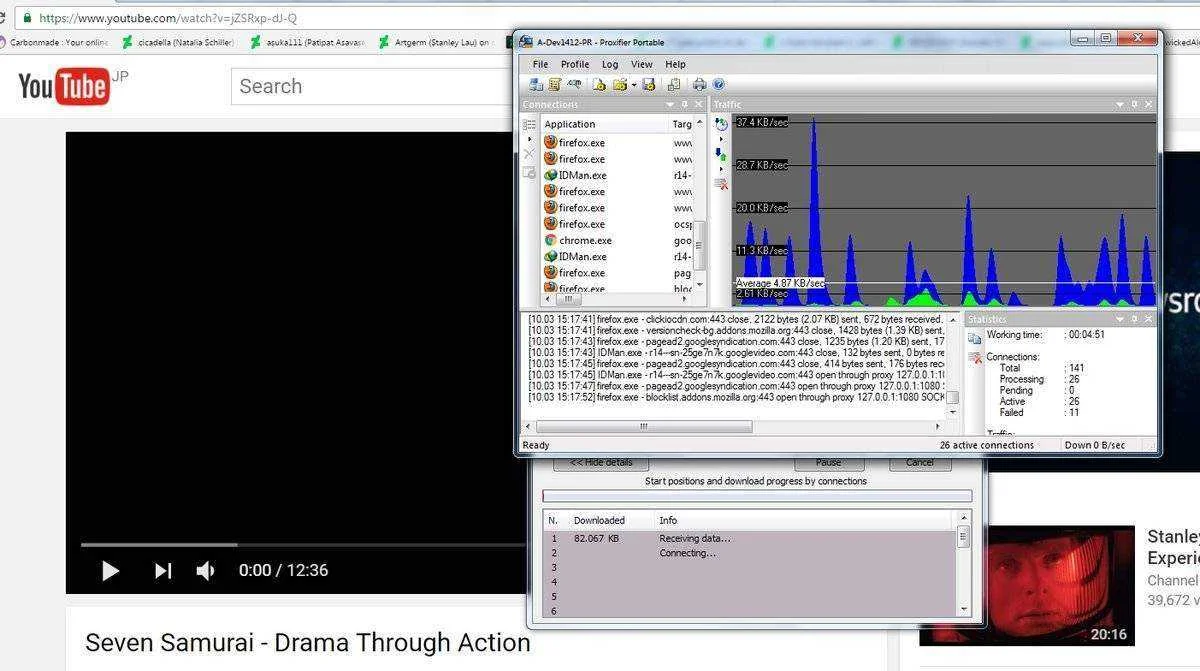Screen dimensions: 1200x671
Task: Click the clock icon in Traffic panel sidebar
Action: 721,123
